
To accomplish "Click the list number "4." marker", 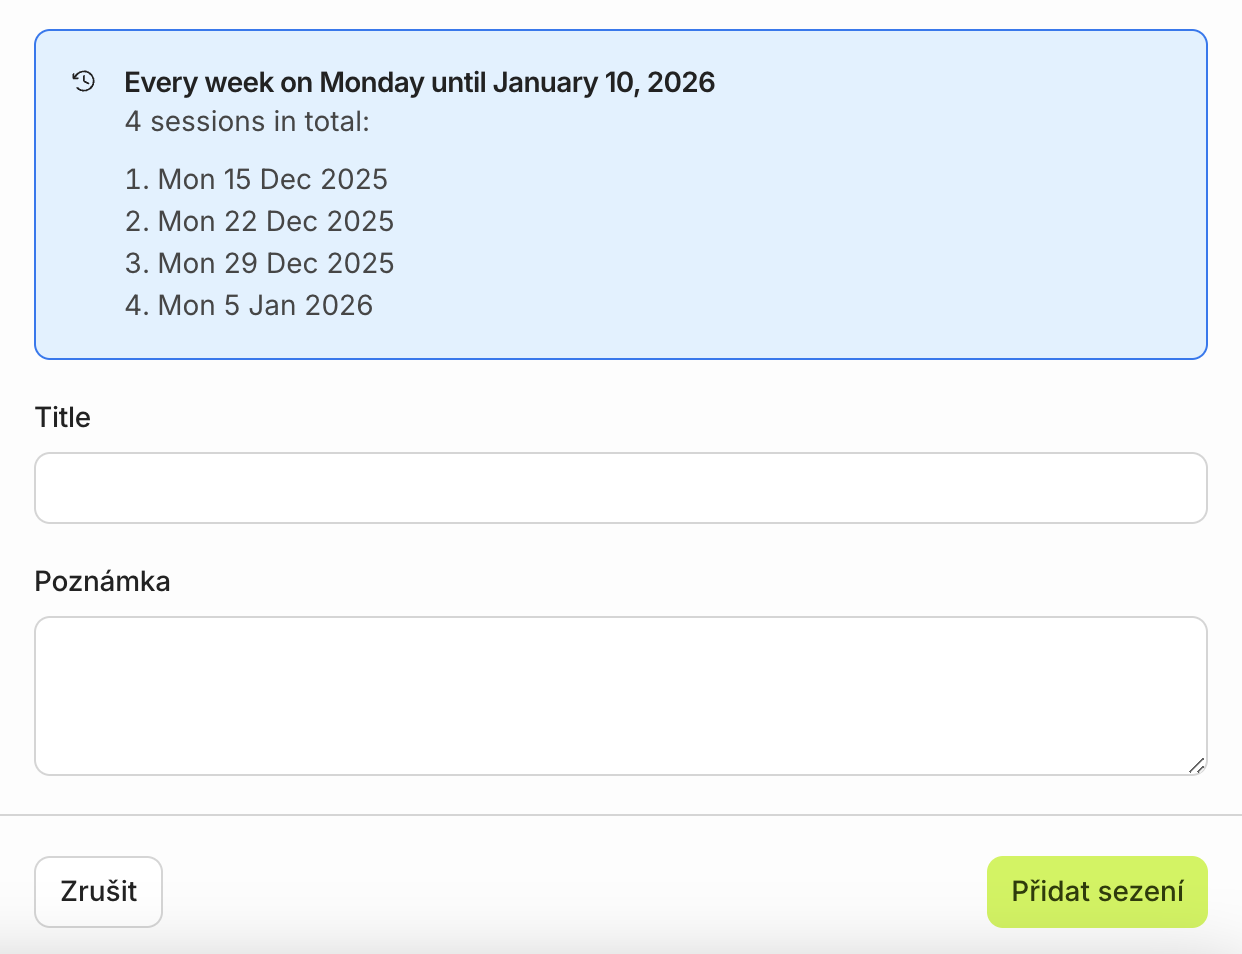I will tap(137, 306).
